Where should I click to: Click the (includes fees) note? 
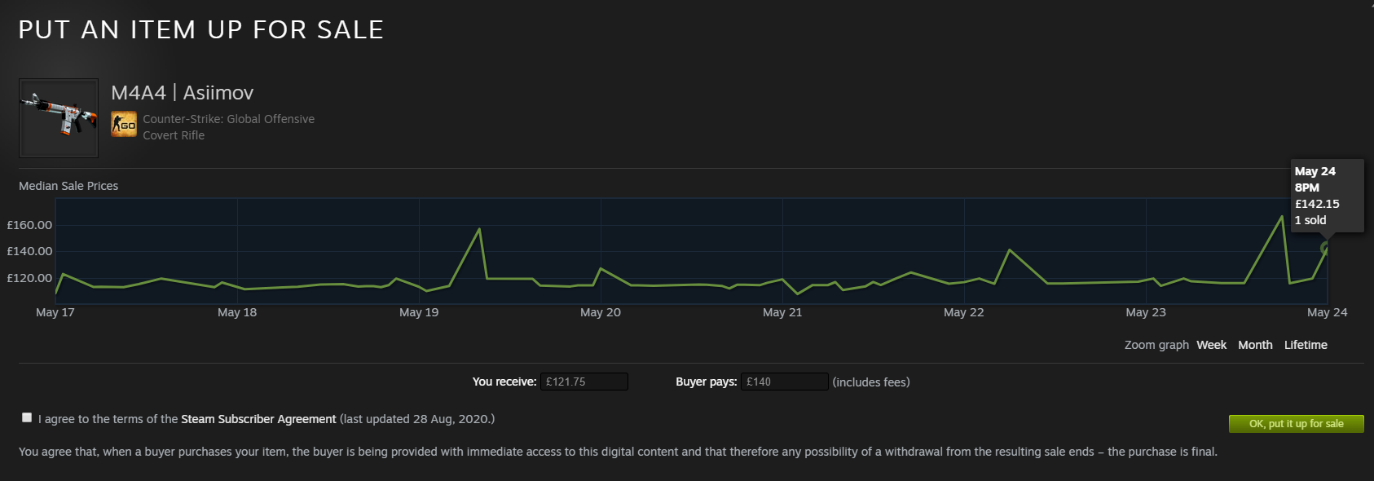pyautogui.click(x=871, y=382)
